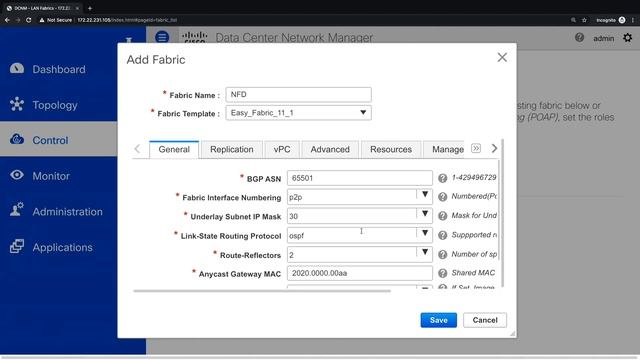The height and width of the screenshot is (360, 640).
Task: Click the BGP ASN field
Action: 360,178
